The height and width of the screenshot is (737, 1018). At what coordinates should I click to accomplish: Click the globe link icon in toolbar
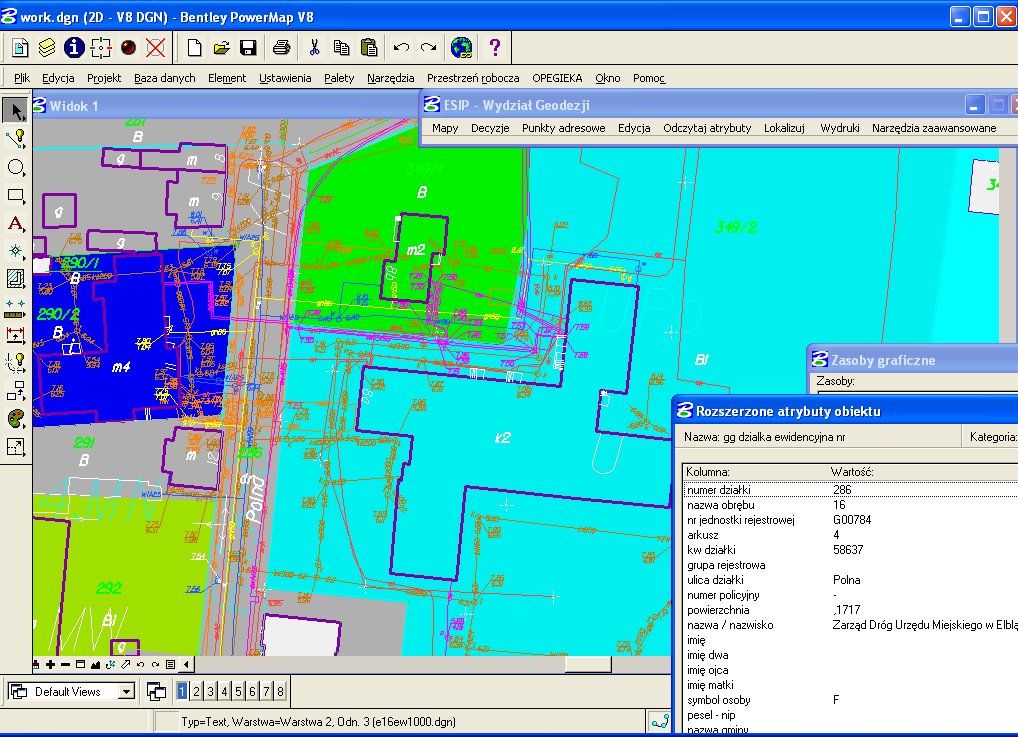[462, 47]
